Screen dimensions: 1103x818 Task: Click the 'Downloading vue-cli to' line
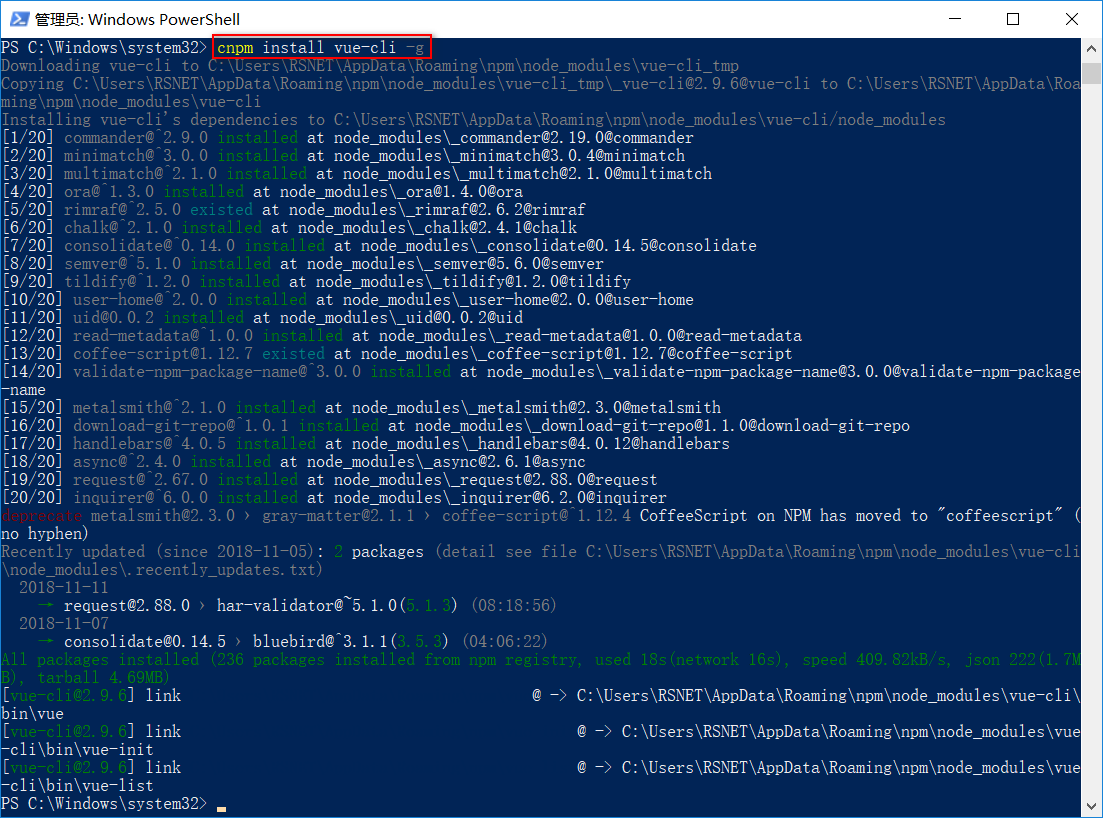point(370,65)
